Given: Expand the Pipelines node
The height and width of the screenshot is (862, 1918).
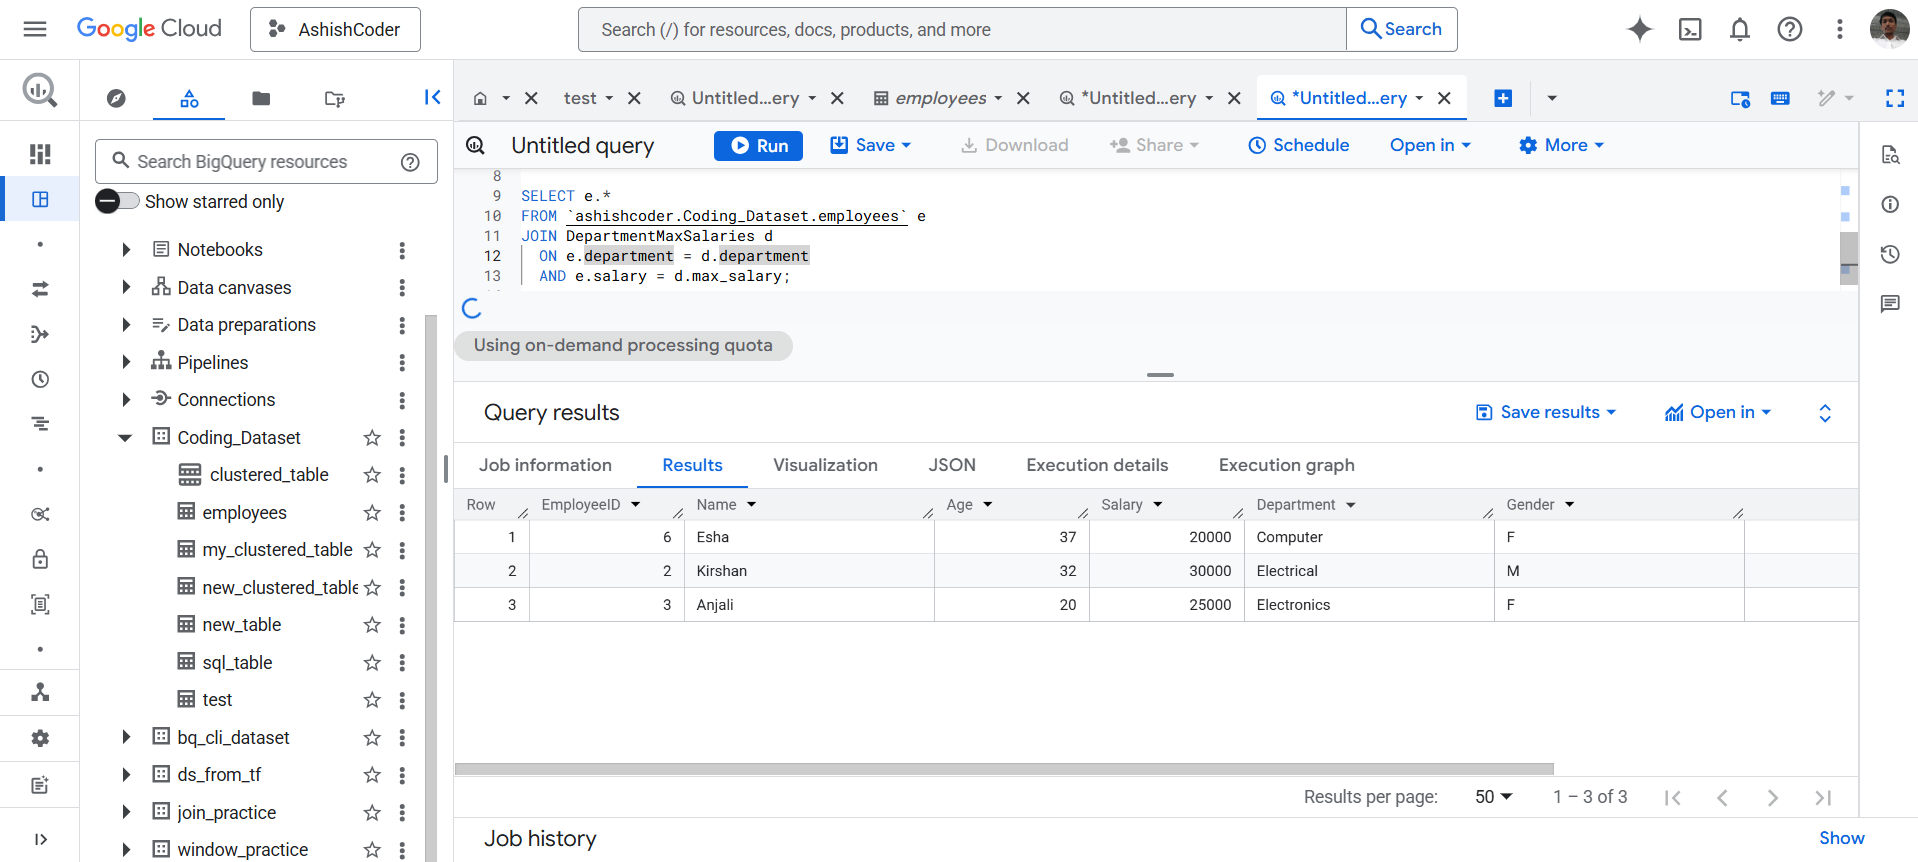Looking at the screenshot, I should click(126, 362).
